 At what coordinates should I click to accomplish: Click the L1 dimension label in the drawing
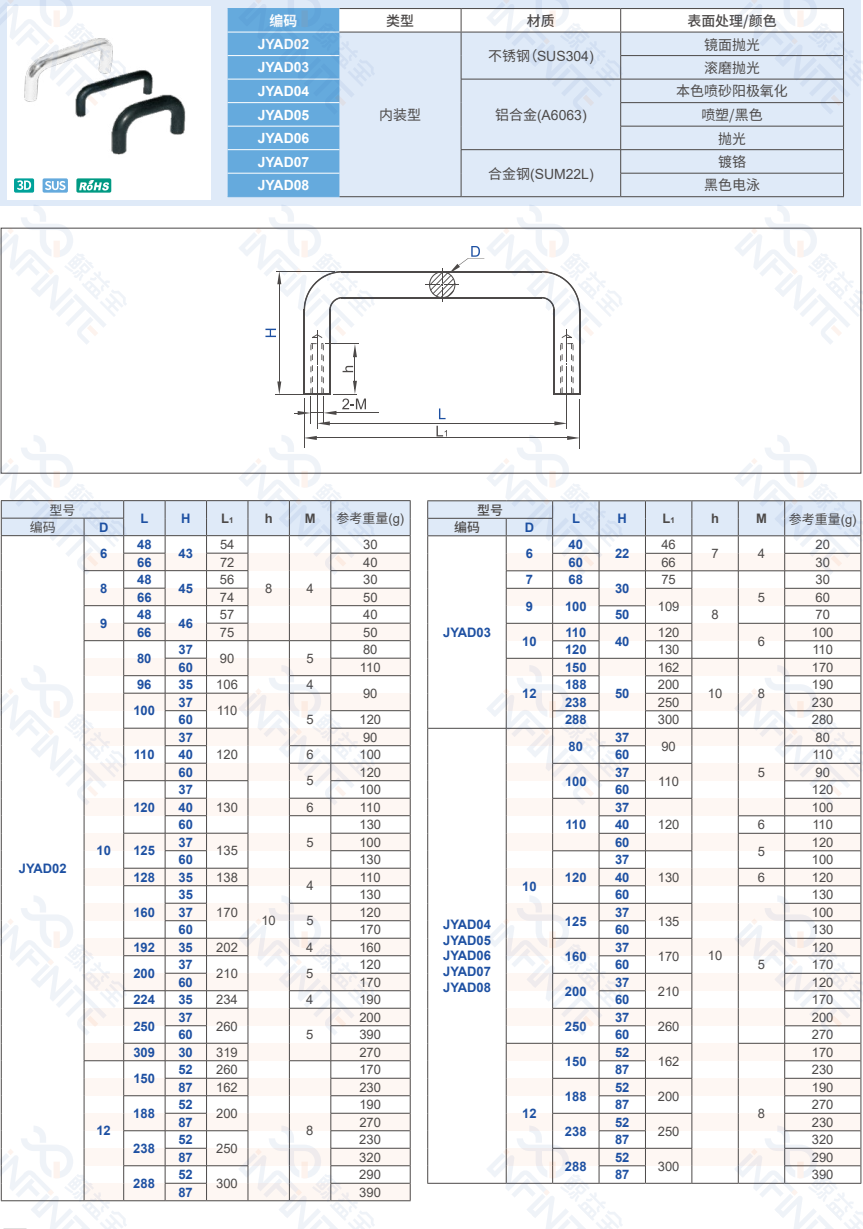pos(441,431)
